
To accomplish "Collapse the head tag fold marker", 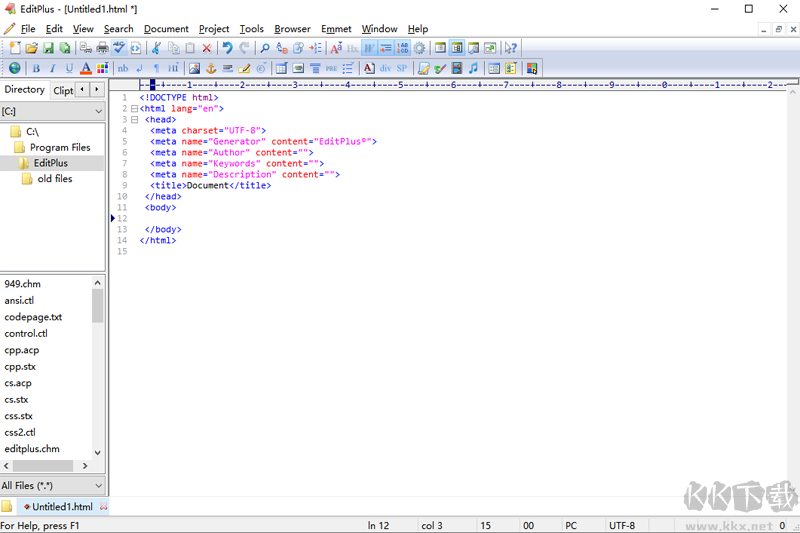I will click(134, 120).
